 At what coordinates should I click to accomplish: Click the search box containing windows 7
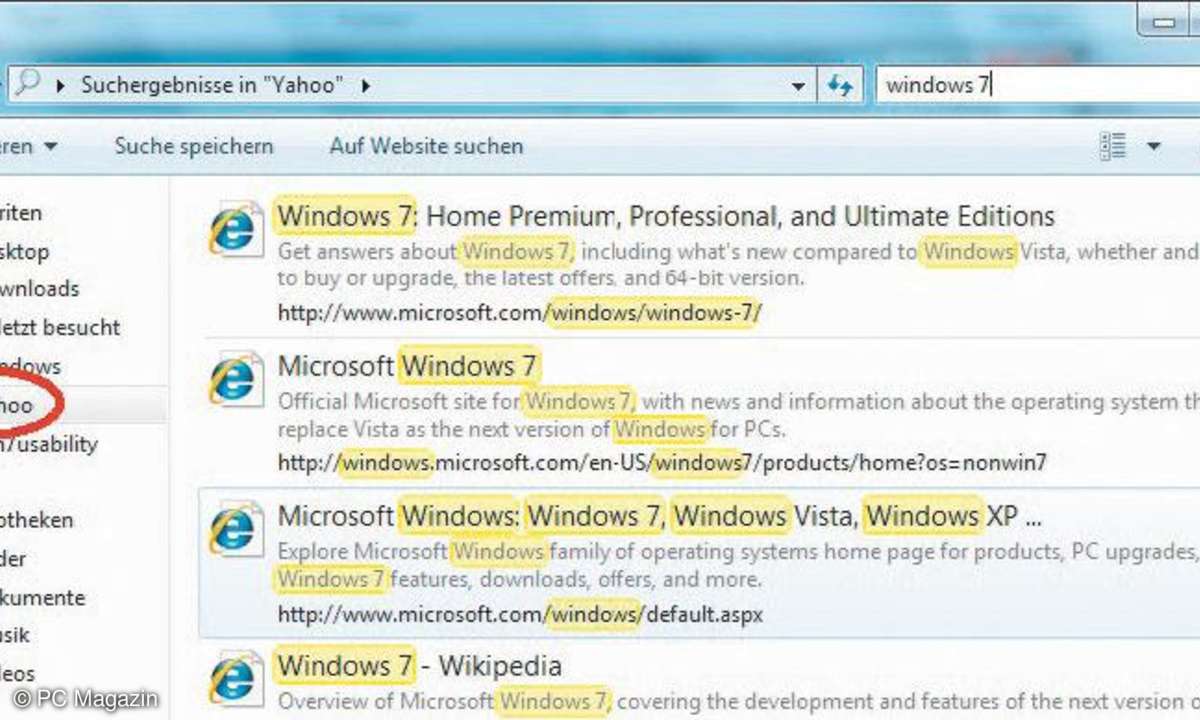tap(1036, 86)
